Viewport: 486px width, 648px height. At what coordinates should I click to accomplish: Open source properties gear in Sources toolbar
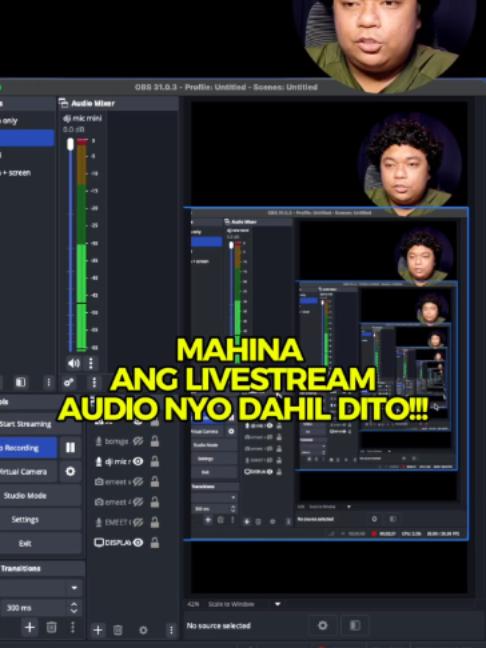[143, 630]
